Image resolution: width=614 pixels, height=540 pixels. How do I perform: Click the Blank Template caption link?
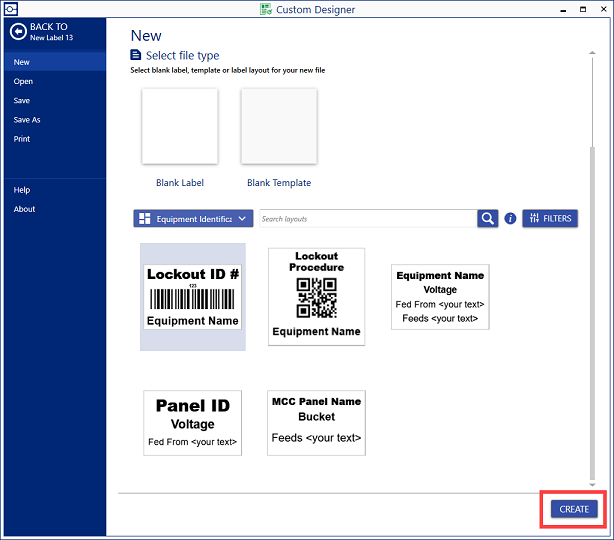pos(279,182)
